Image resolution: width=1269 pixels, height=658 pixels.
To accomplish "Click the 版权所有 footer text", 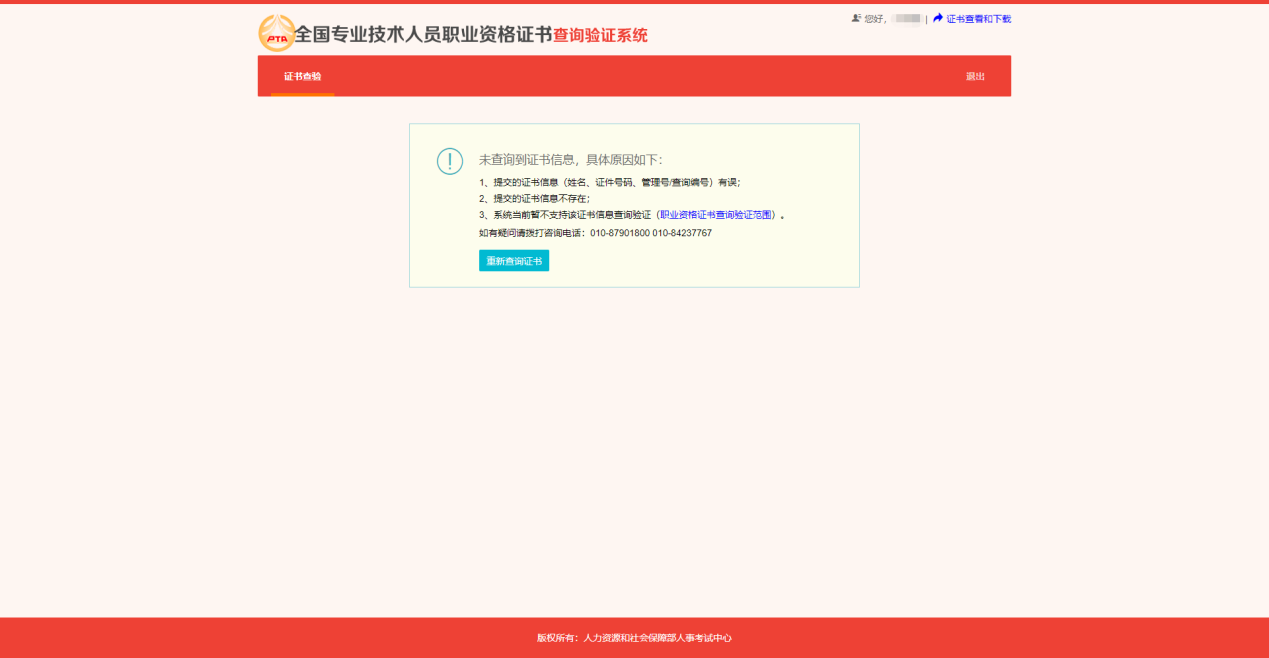I will point(557,638).
